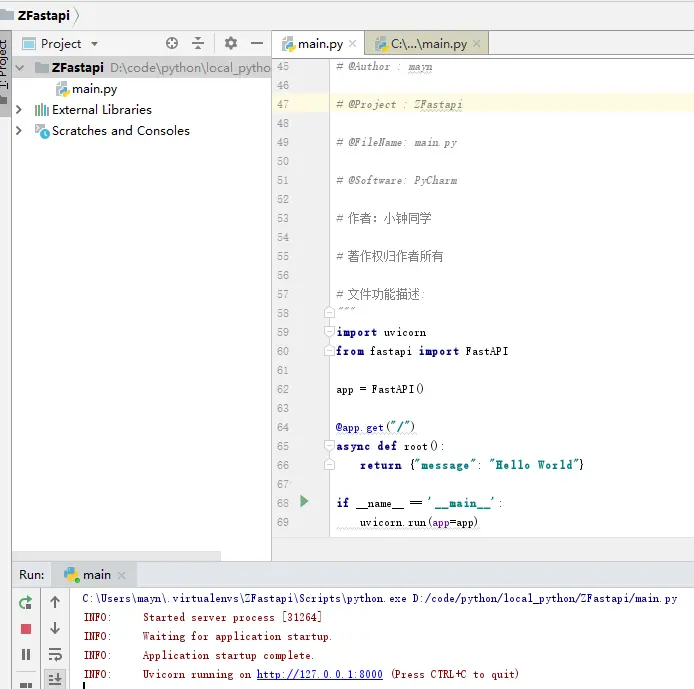Collapse the ZFastapi project root
Viewport: 694px width, 689px height.
click(19, 68)
